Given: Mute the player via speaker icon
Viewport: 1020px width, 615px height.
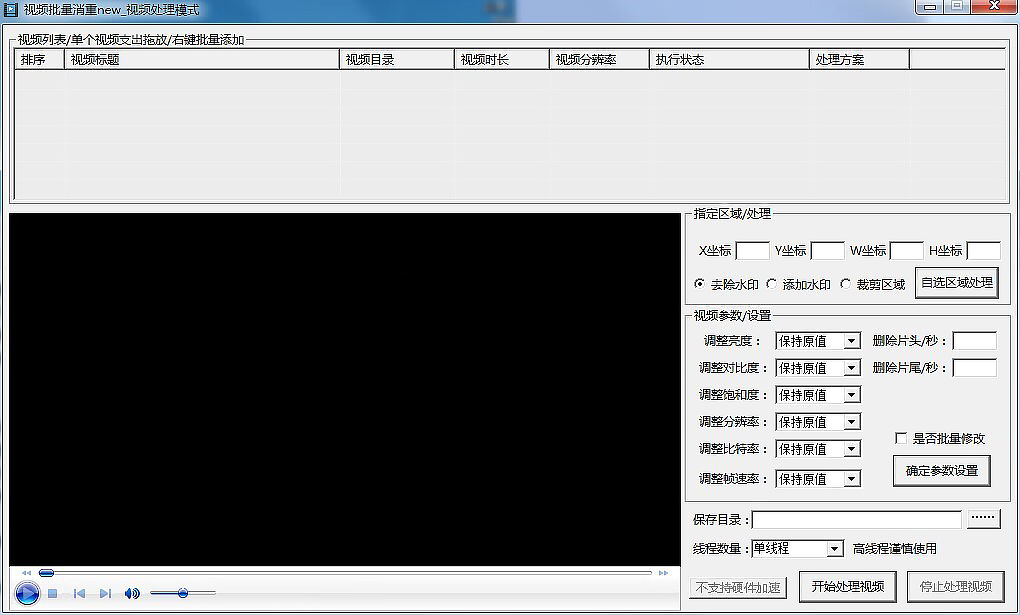Looking at the screenshot, I should (x=132, y=594).
